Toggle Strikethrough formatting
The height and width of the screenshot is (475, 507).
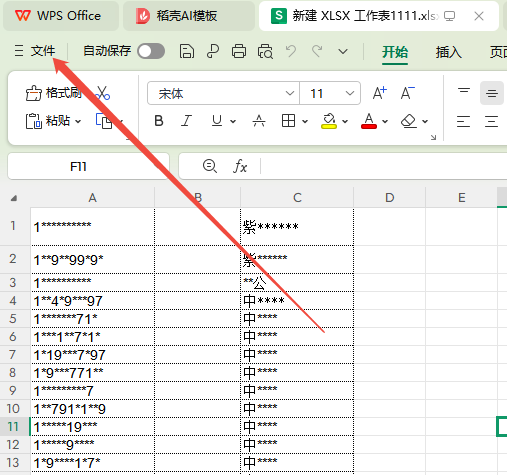click(x=259, y=121)
